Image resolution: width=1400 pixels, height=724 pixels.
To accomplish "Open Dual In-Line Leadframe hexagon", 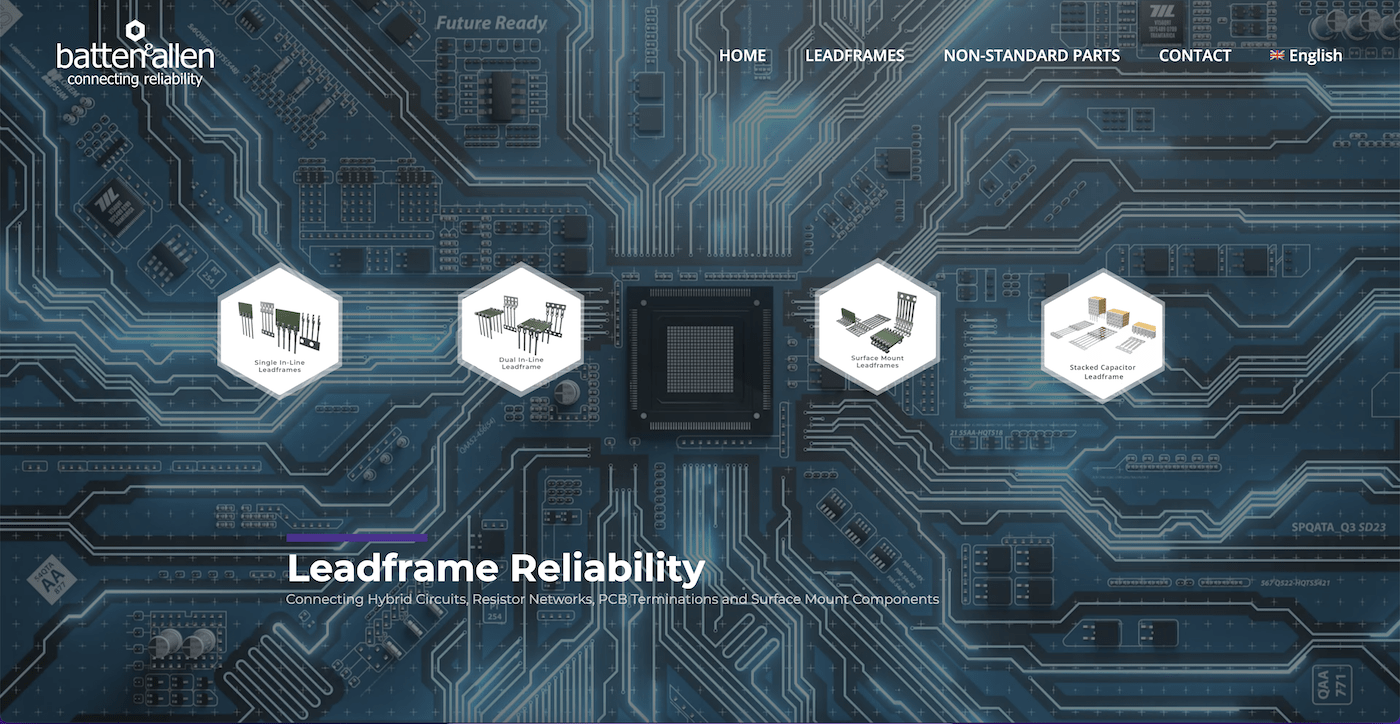I will pyautogui.click(x=520, y=330).
